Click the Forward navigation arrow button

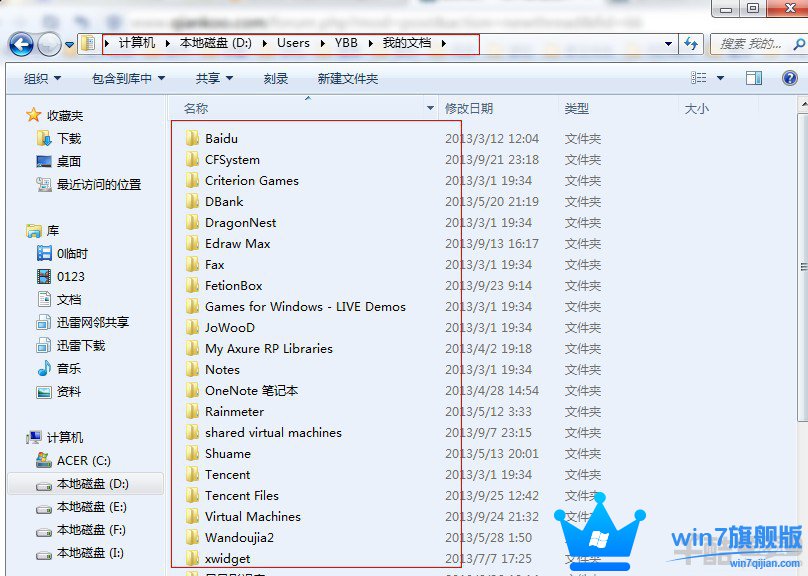tap(49, 45)
